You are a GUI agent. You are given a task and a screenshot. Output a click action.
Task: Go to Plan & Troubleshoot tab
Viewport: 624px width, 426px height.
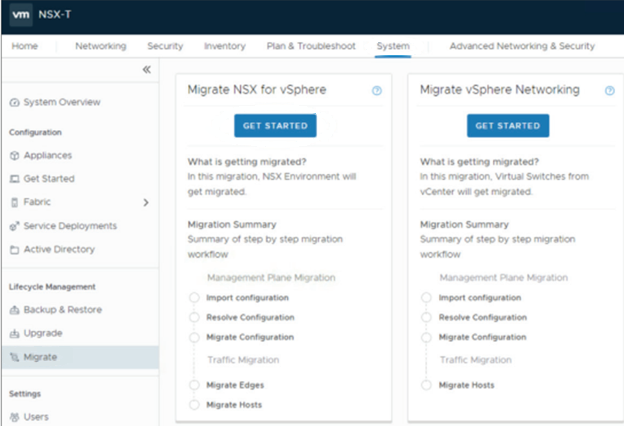311,46
